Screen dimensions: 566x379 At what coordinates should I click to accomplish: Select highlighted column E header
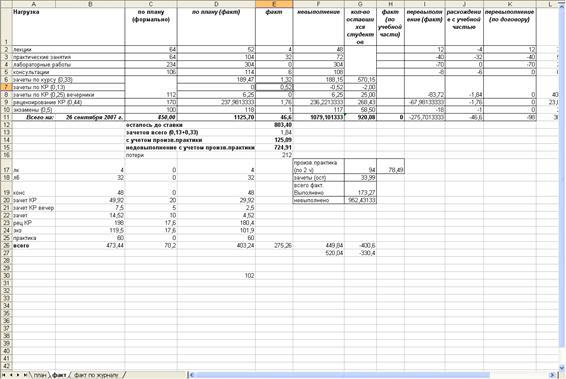[274, 4]
